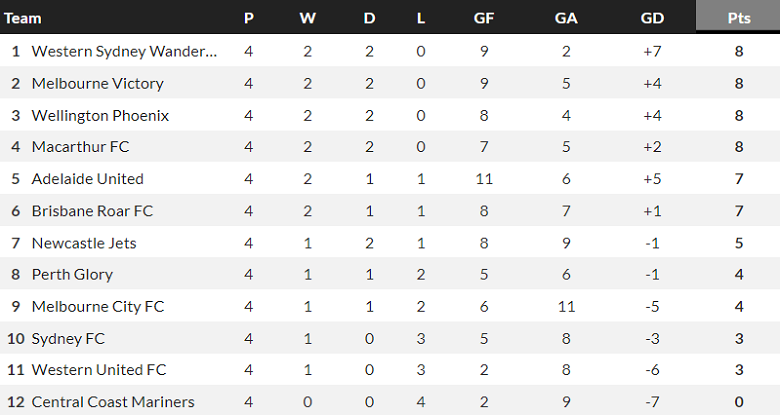The width and height of the screenshot is (780, 415).
Task: Click Western United FC team name
Action: pos(99,370)
